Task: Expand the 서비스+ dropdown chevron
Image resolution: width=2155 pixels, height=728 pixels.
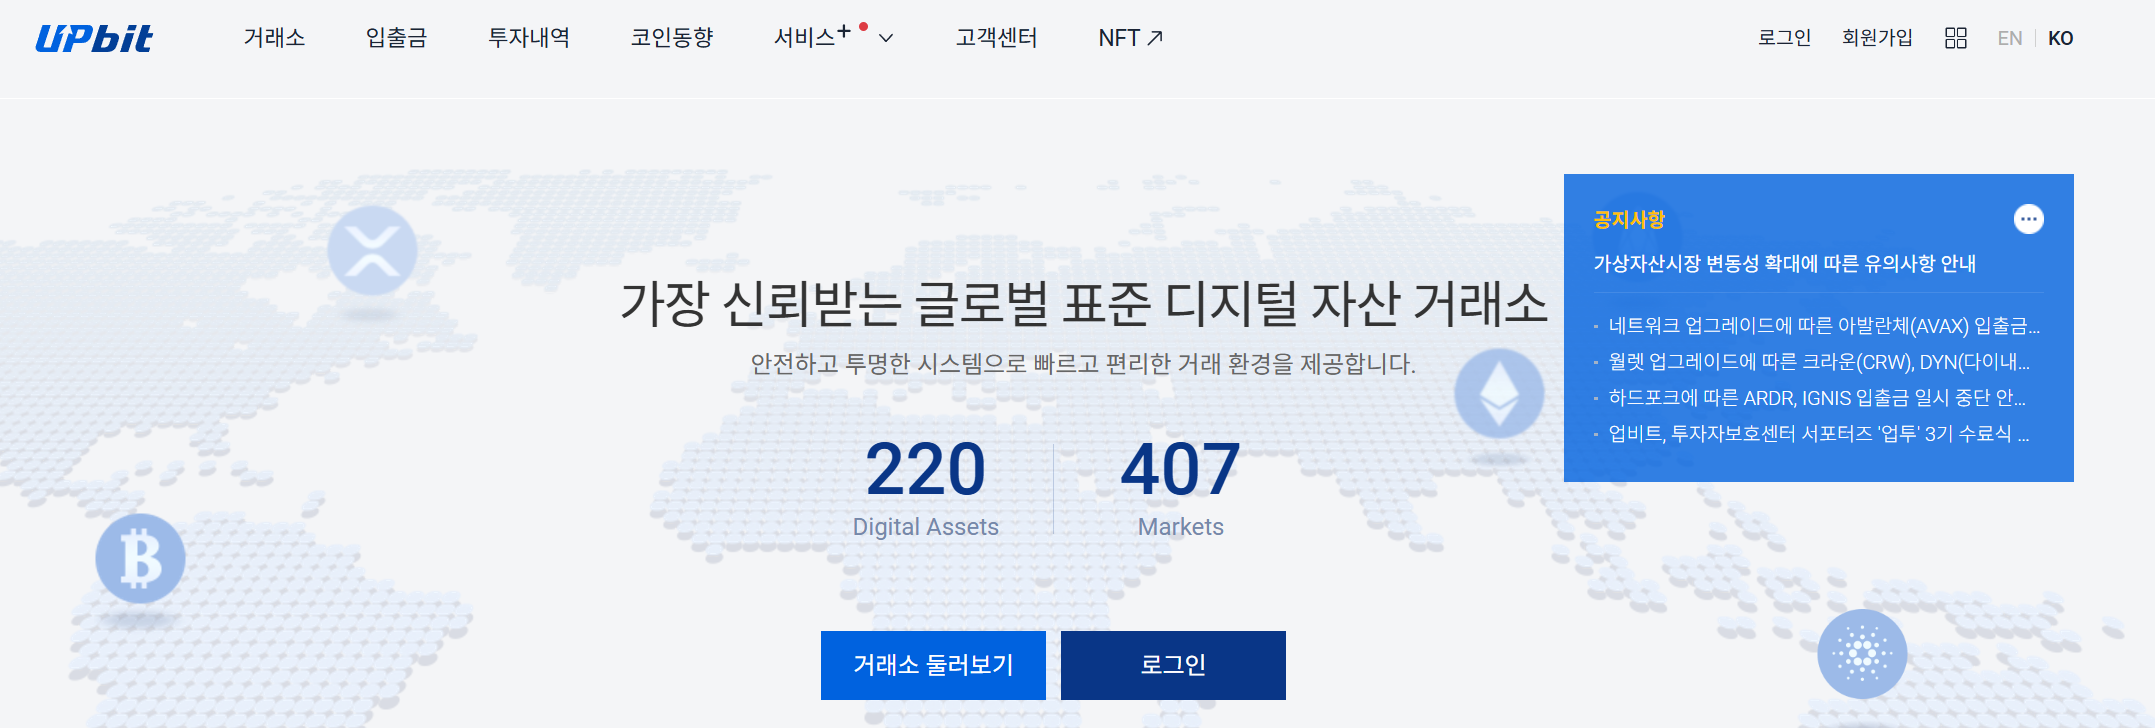Action: pyautogui.click(x=886, y=38)
